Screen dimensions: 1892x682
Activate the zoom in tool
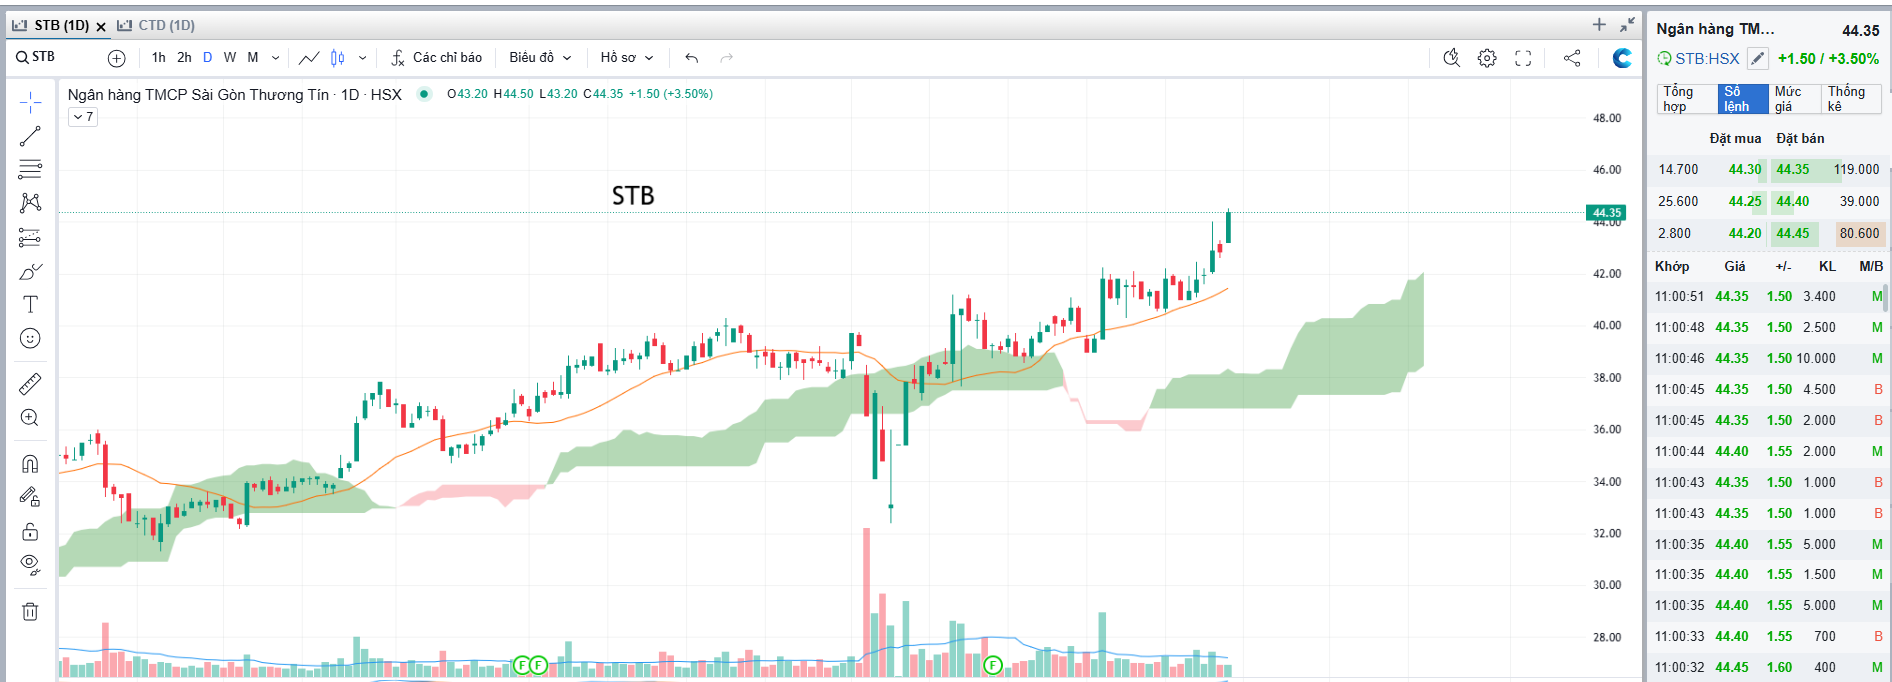pyautogui.click(x=30, y=417)
